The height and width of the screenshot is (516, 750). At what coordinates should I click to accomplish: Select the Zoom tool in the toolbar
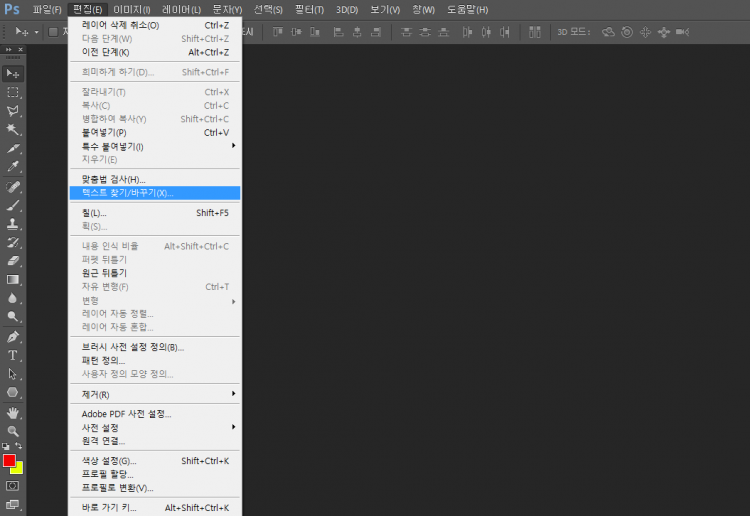[x=13, y=431]
